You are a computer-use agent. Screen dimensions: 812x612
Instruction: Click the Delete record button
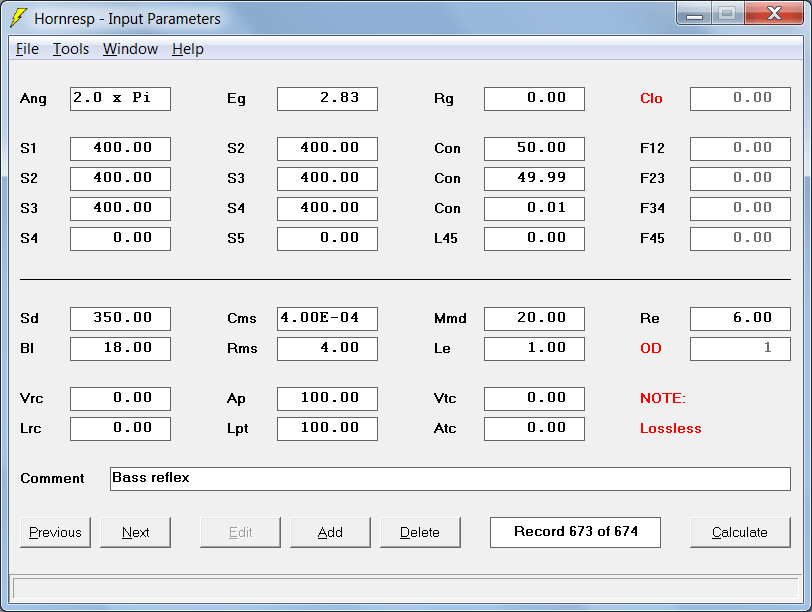420,532
